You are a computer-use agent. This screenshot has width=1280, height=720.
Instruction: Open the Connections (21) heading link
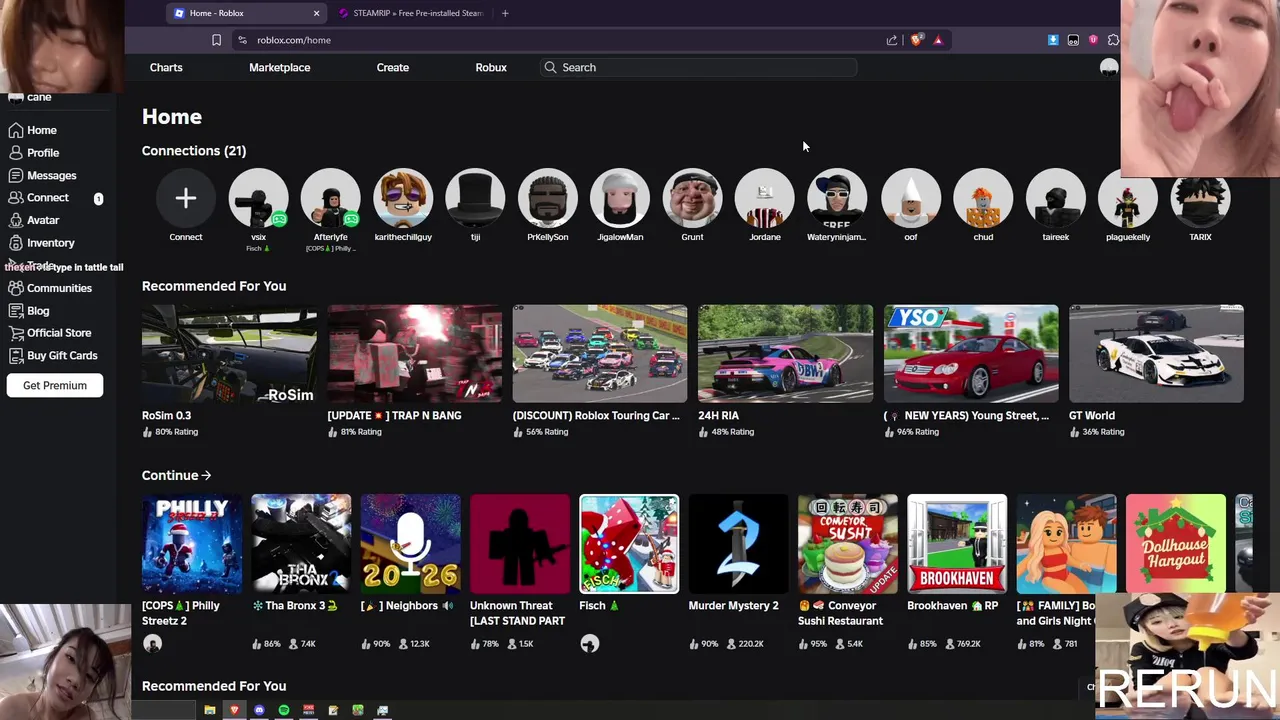tap(194, 151)
